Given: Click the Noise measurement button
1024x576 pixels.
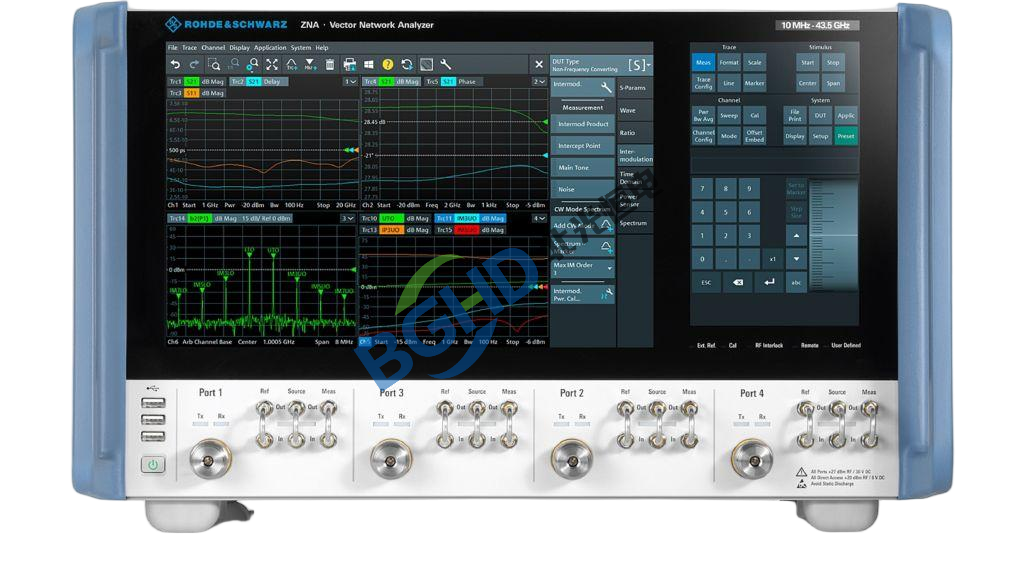Looking at the screenshot, I should [x=583, y=189].
